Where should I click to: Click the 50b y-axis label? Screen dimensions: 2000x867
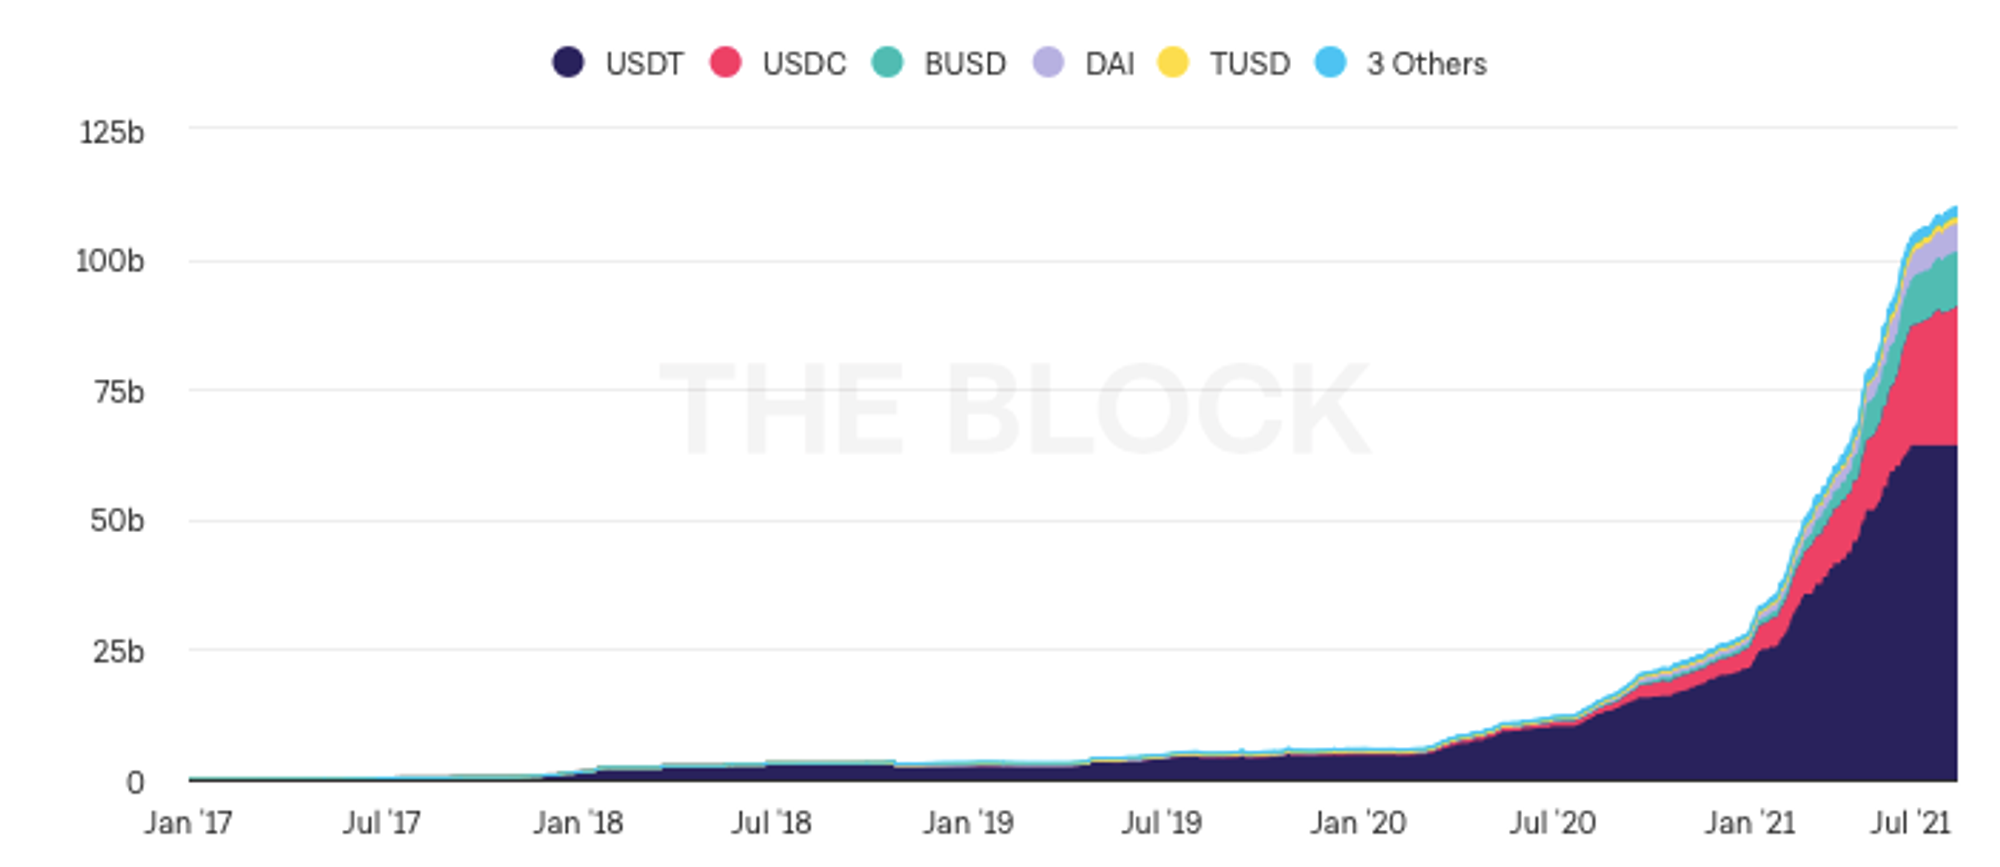tap(117, 521)
